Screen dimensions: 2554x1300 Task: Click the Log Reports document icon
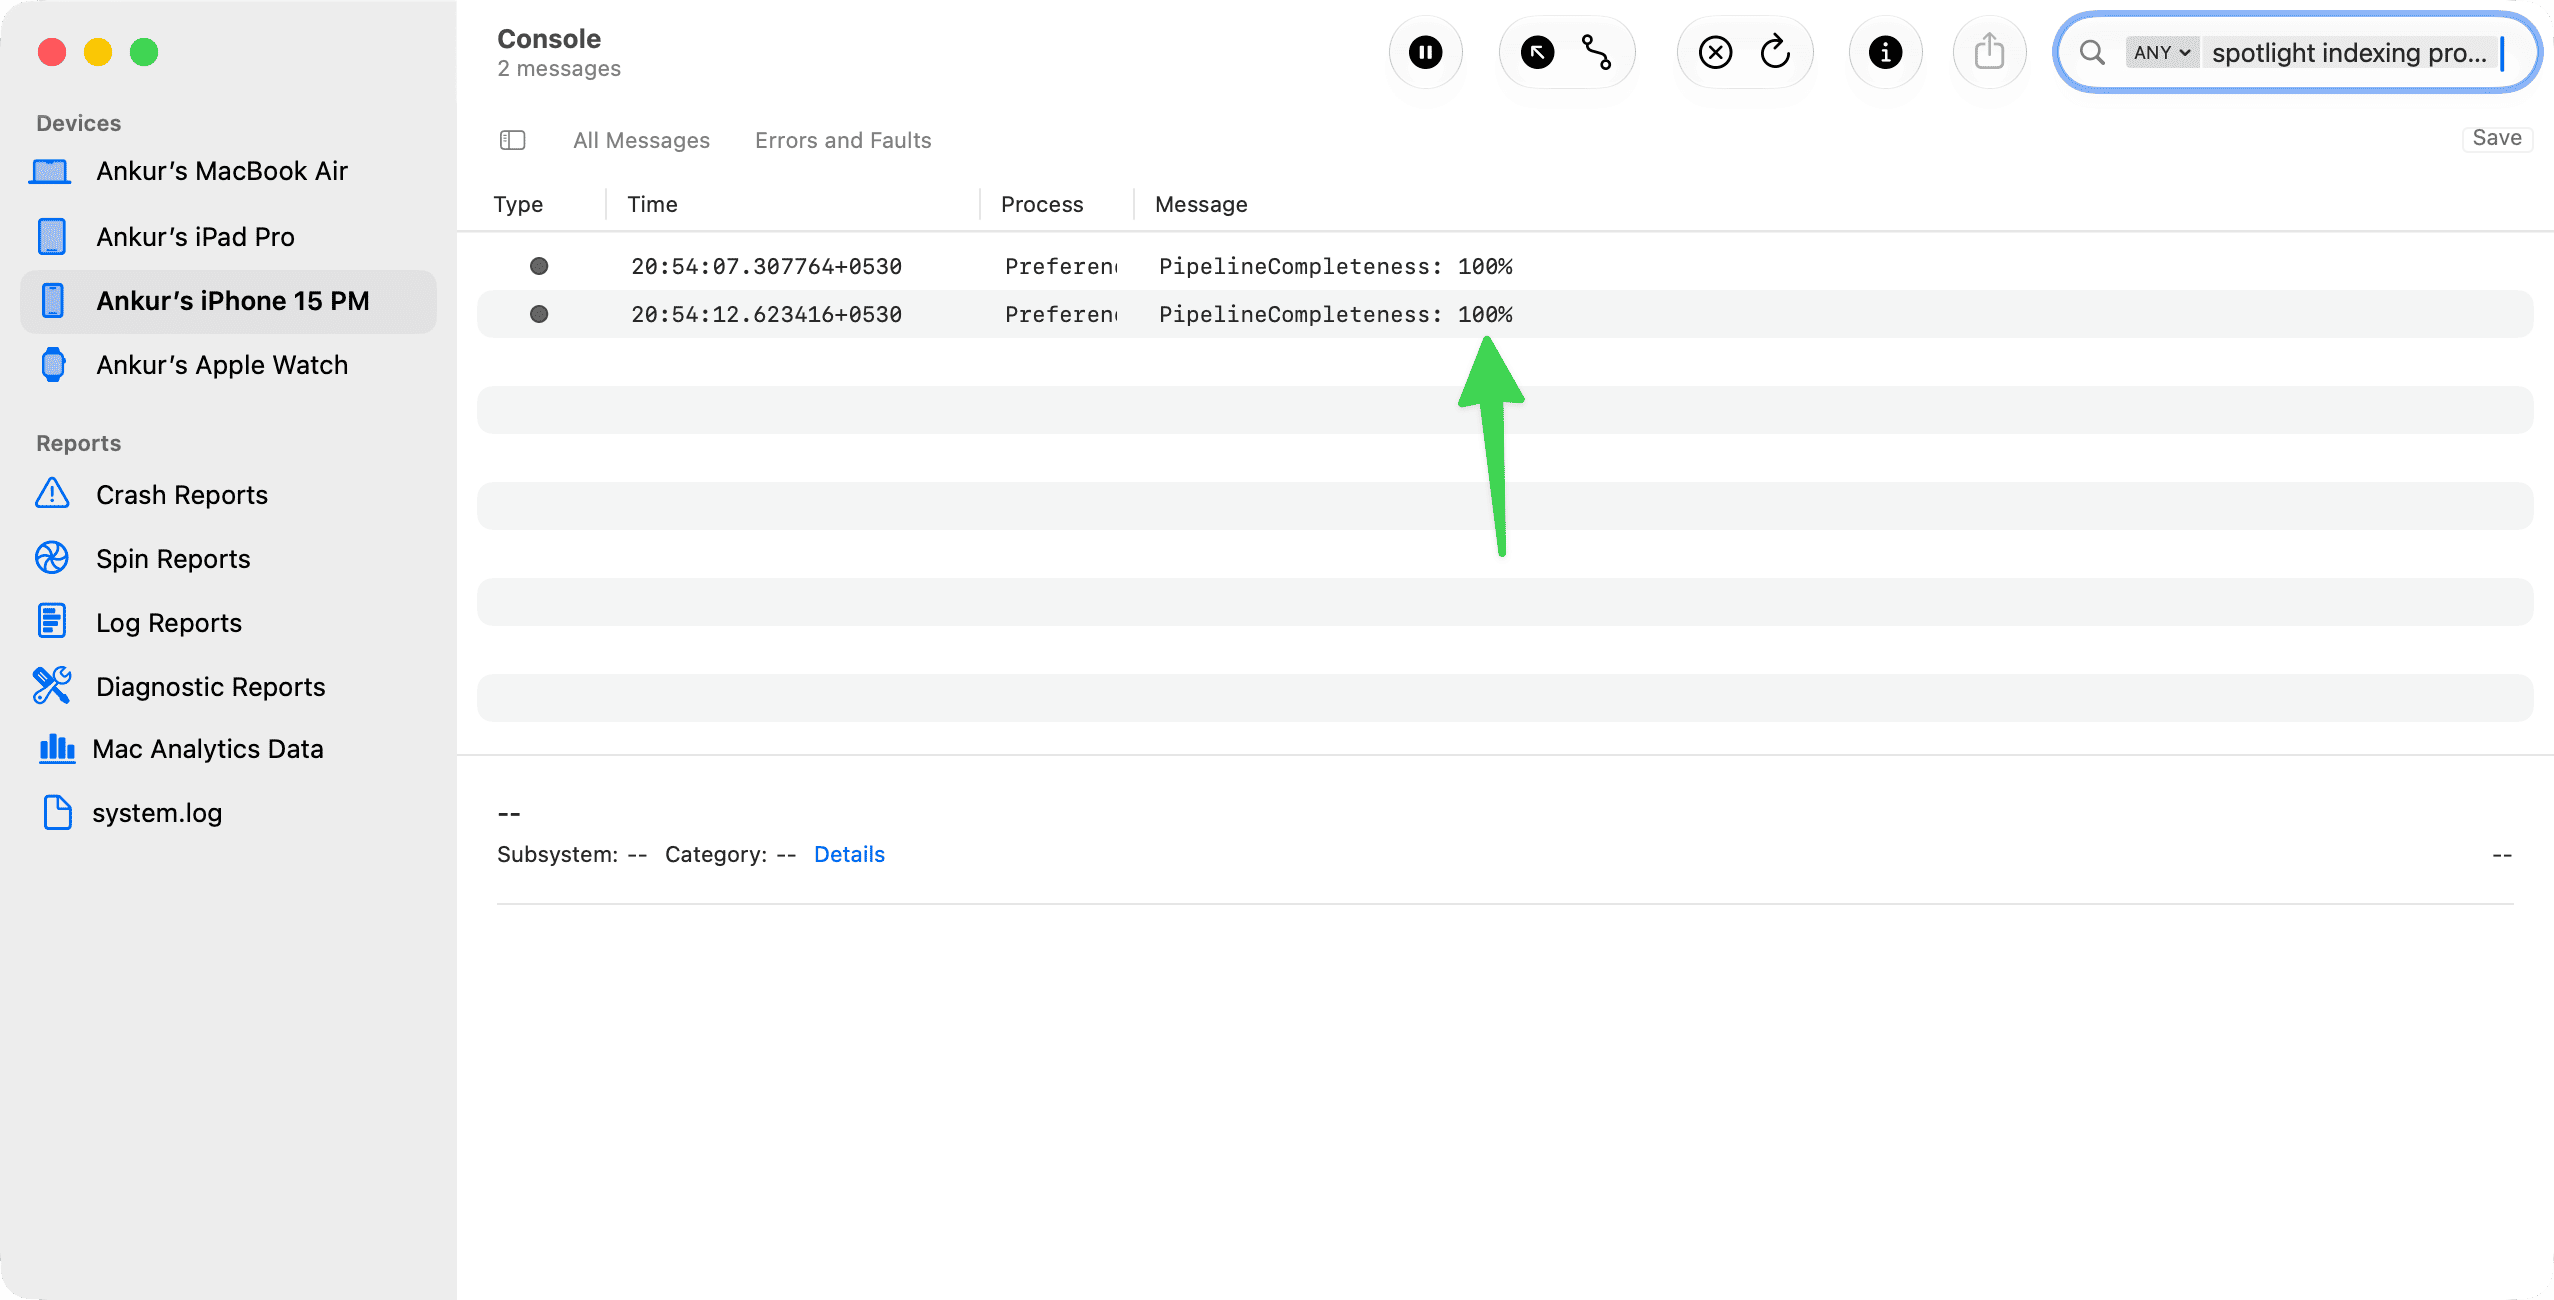click(52, 622)
